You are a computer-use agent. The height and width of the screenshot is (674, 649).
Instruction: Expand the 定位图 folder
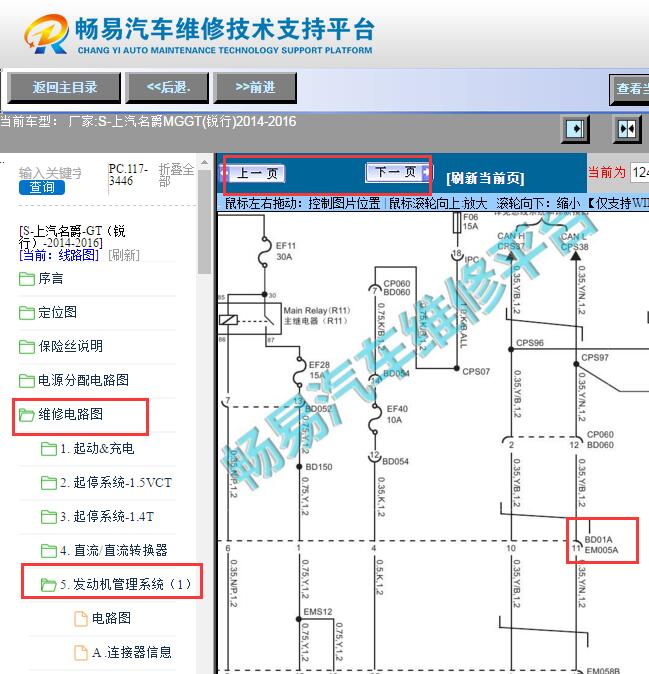tap(58, 312)
